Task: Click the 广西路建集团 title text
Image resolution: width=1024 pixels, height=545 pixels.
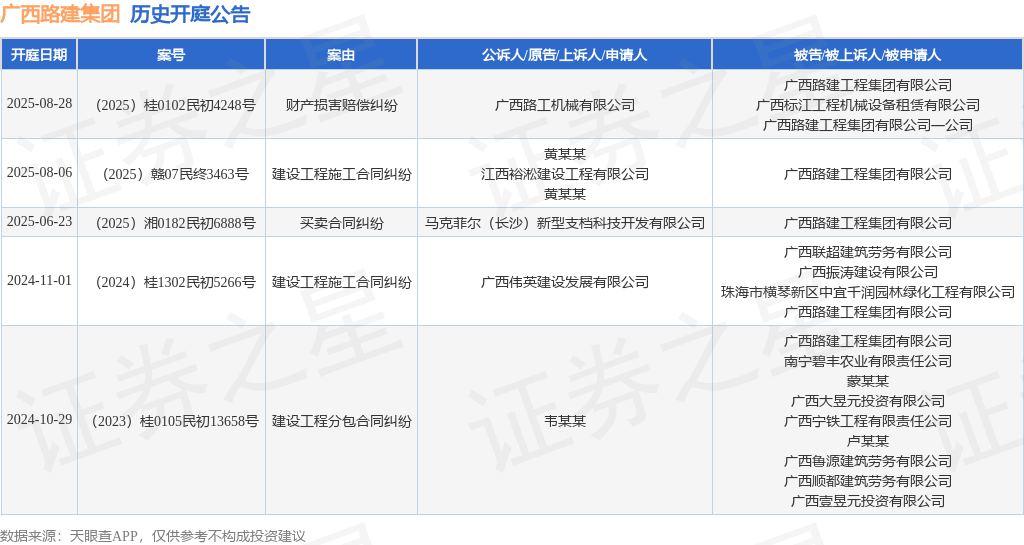Action: tap(60, 14)
